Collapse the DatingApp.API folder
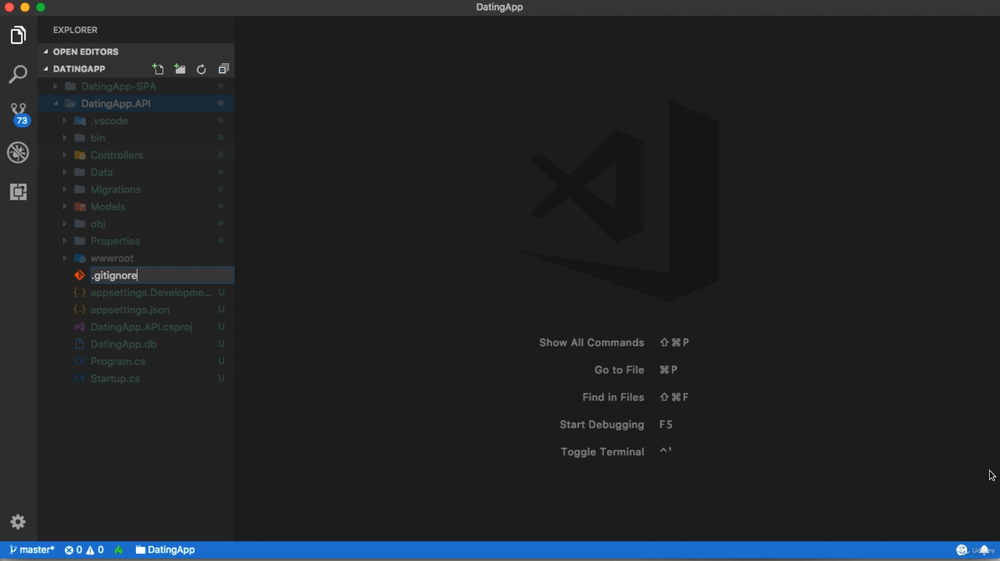The image size is (1000, 561). (136, 103)
